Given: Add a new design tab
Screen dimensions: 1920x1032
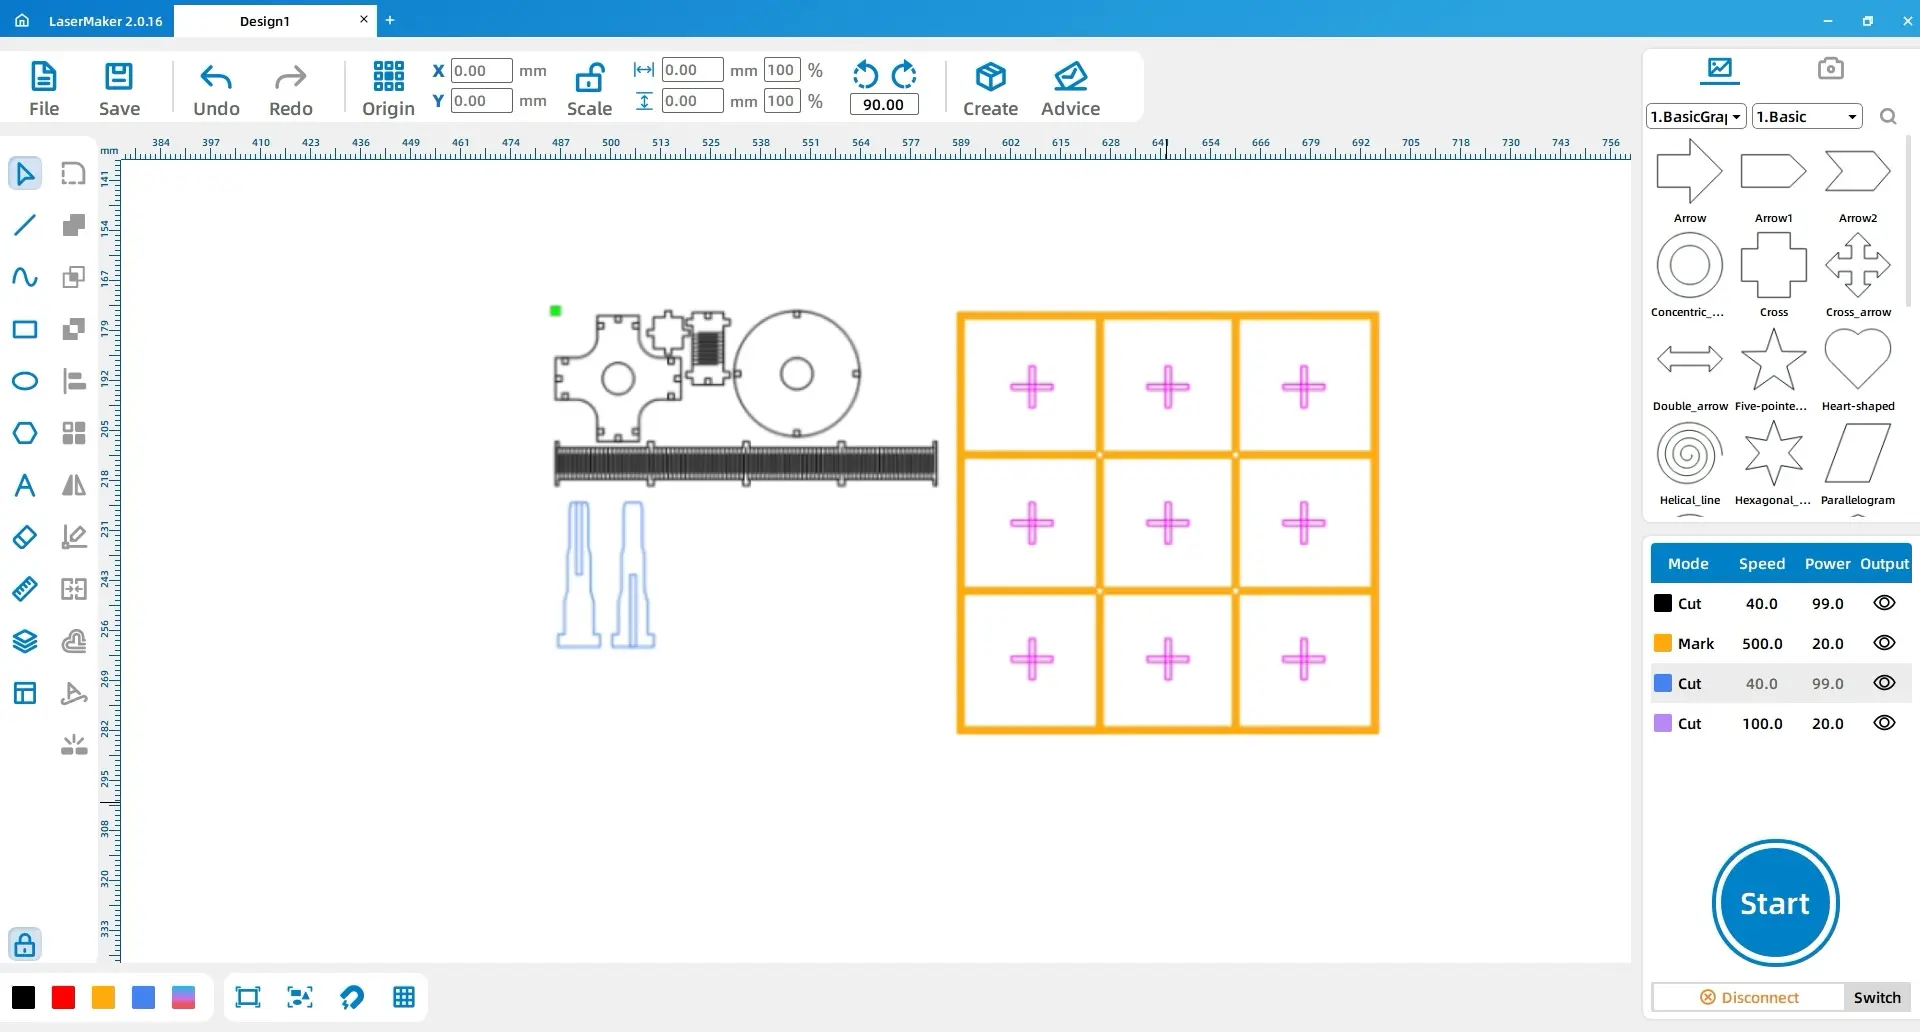Looking at the screenshot, I should (390, 20).
